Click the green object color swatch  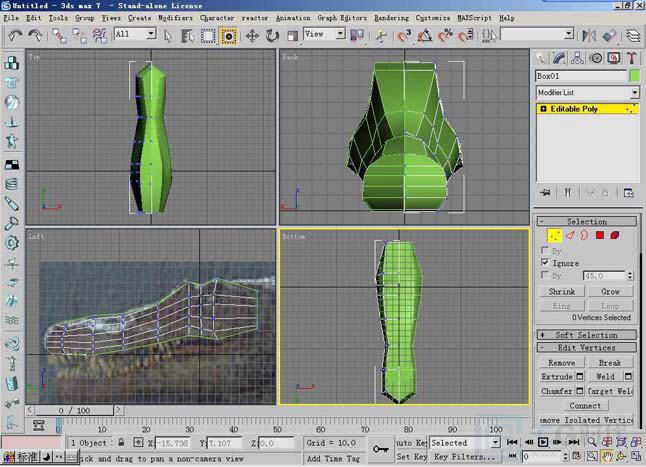click(635, 76)
